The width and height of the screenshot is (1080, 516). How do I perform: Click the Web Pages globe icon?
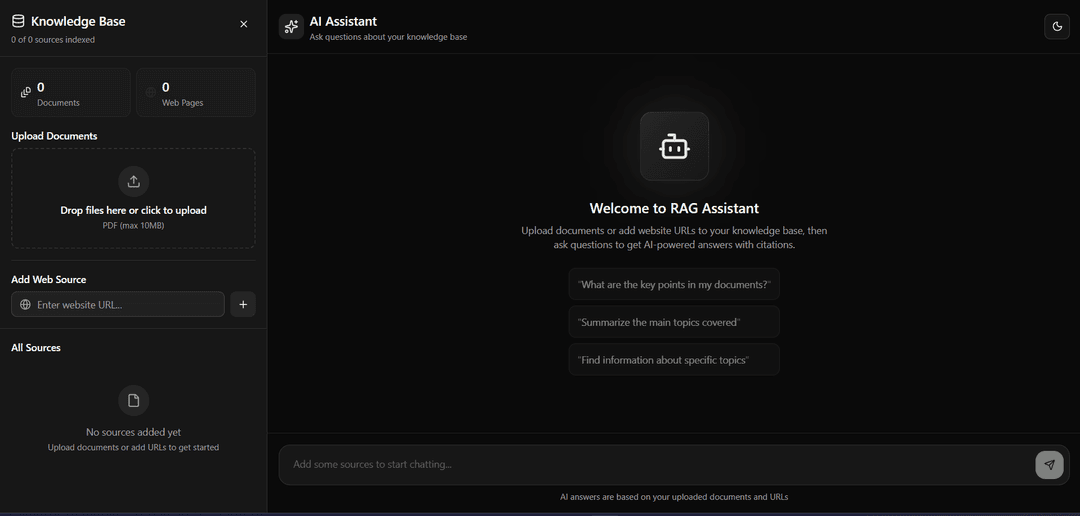point(151,93)
